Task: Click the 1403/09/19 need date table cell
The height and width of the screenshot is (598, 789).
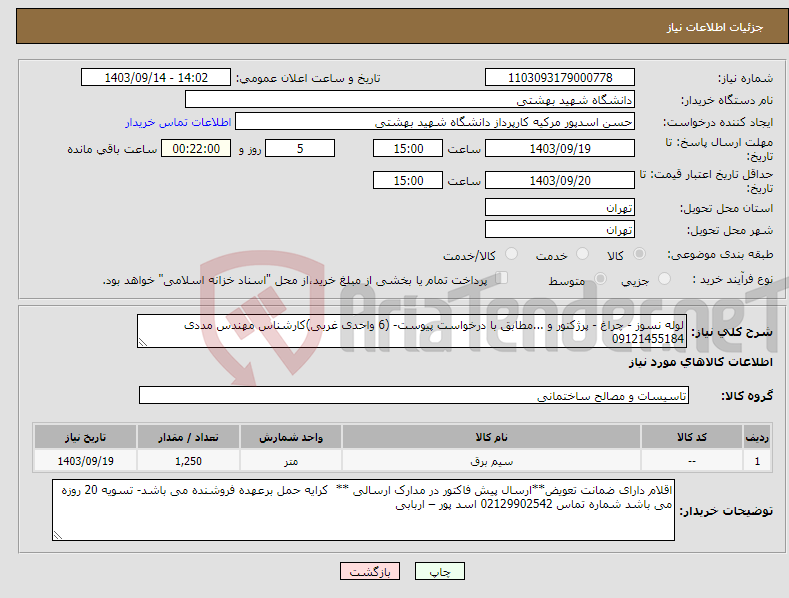Action: [x=86, y=461]
